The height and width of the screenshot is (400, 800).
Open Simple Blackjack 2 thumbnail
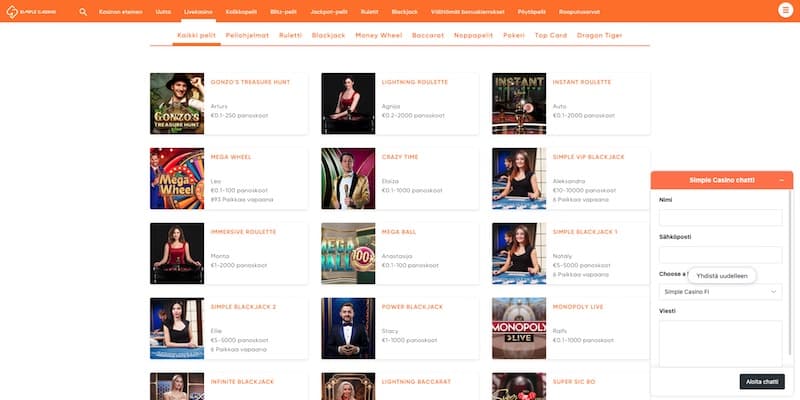(x=177, y=329)
